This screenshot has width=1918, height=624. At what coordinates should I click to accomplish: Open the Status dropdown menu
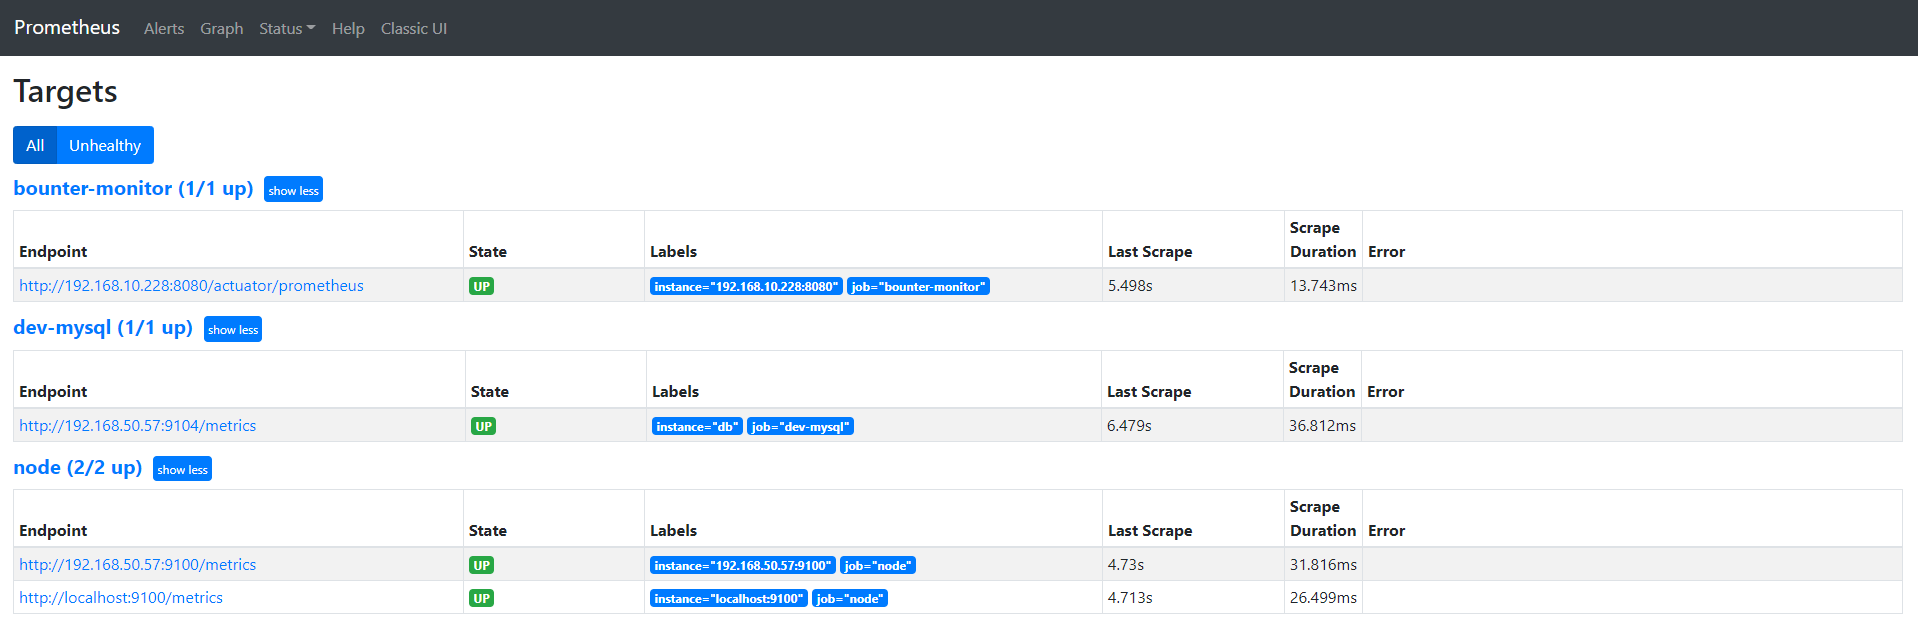(286, 29)
